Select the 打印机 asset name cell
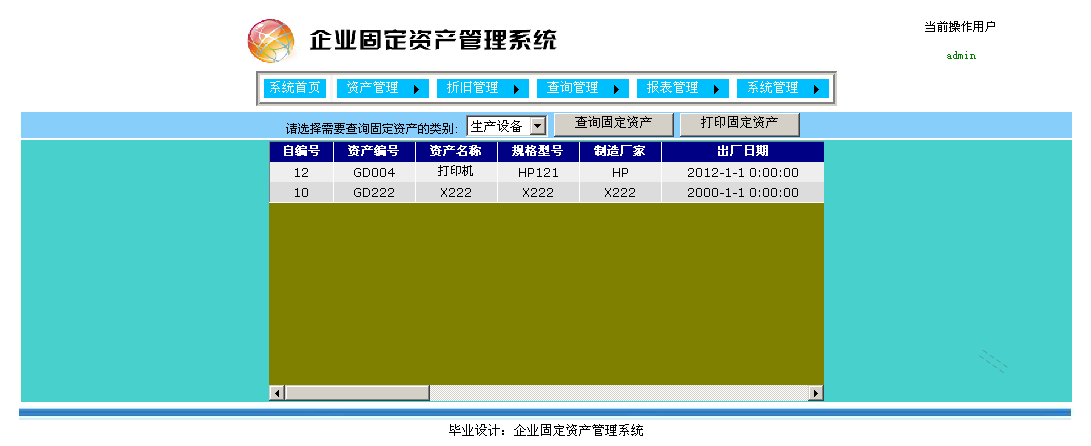This screenshot has width=1091, height=446. [x=456, y=173]
